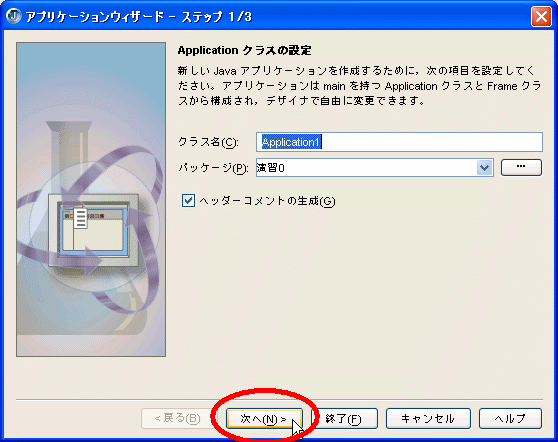
Task: Open help with the ヘルプ button
Action: 510,419
